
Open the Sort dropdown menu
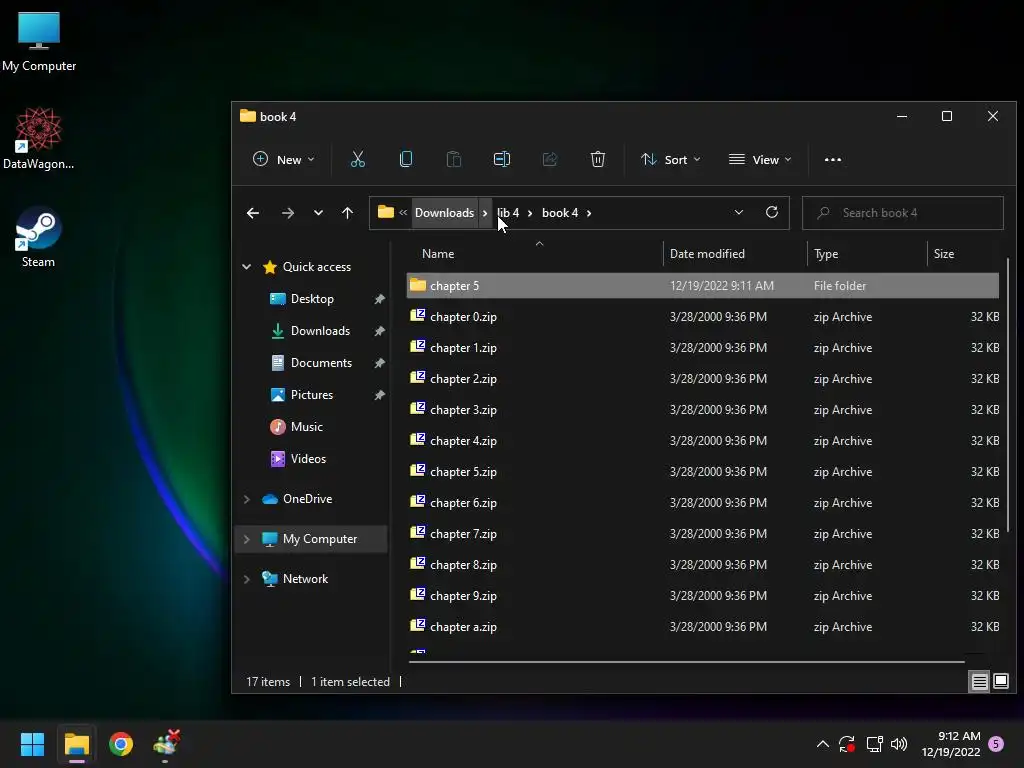pos(671,159)
